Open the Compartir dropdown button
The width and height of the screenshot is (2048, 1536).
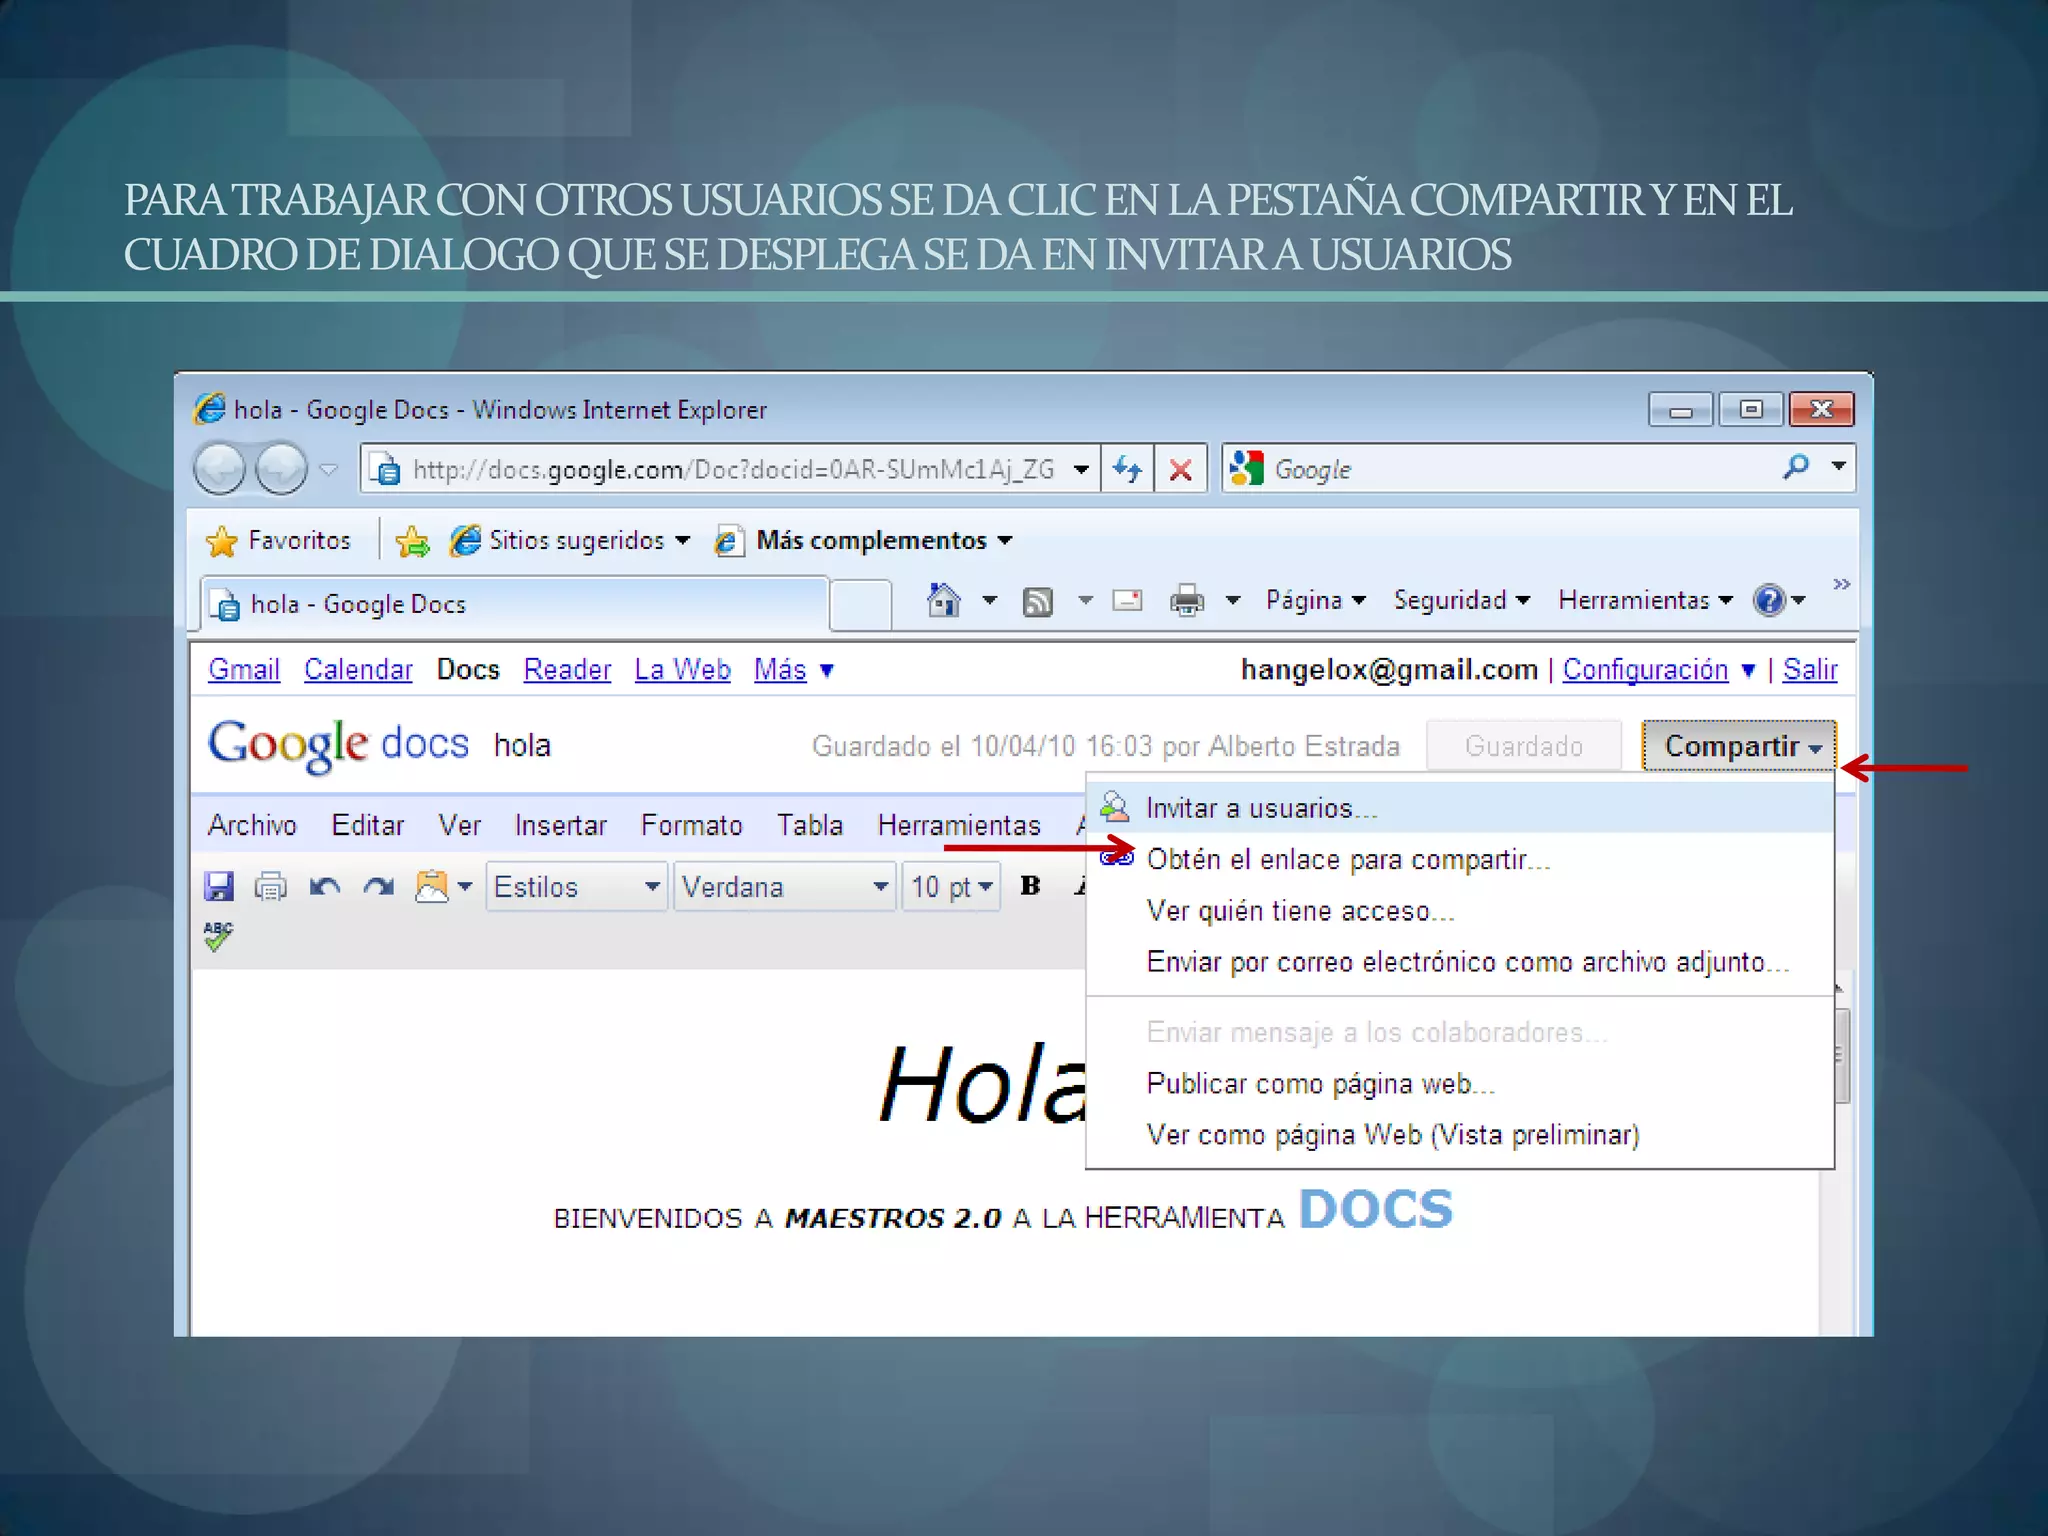(1739, 746)
